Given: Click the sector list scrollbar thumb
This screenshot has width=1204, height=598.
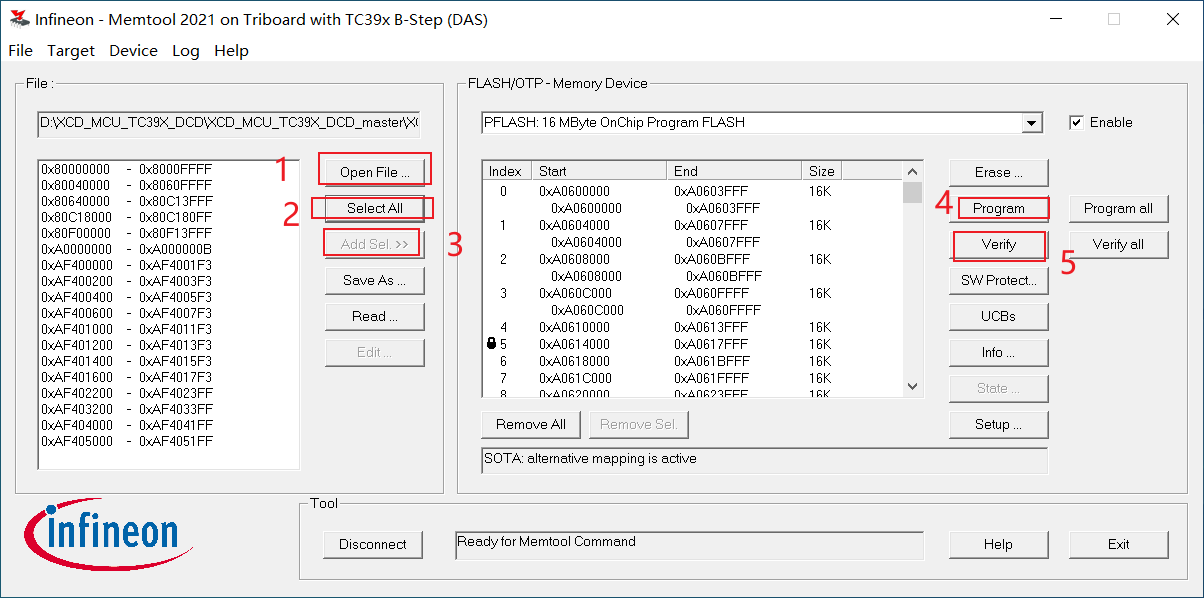Looking at the screenshot, I should point(912,192).
